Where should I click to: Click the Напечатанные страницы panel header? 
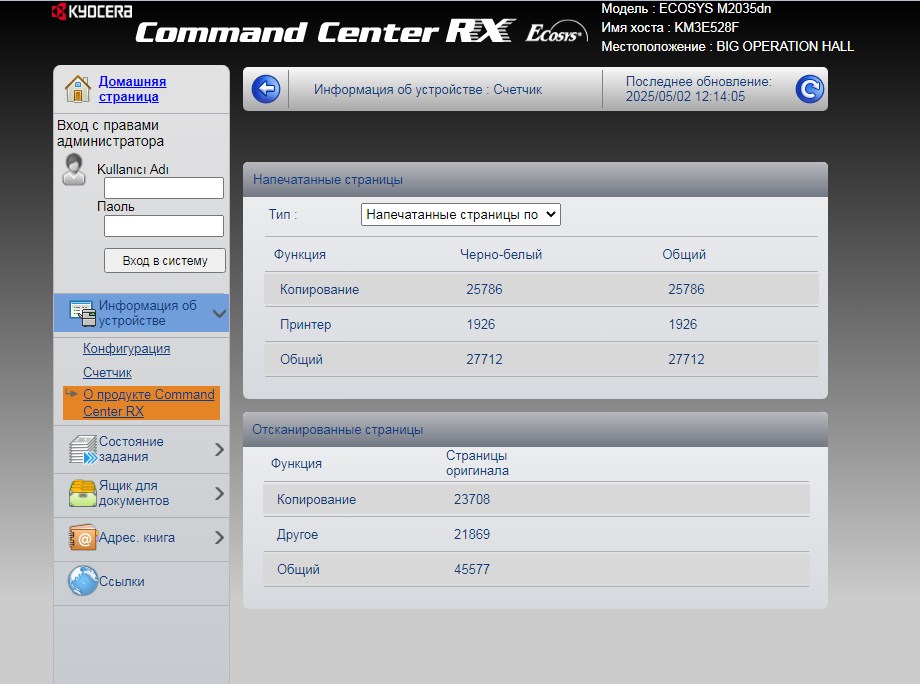pos(535,180)
